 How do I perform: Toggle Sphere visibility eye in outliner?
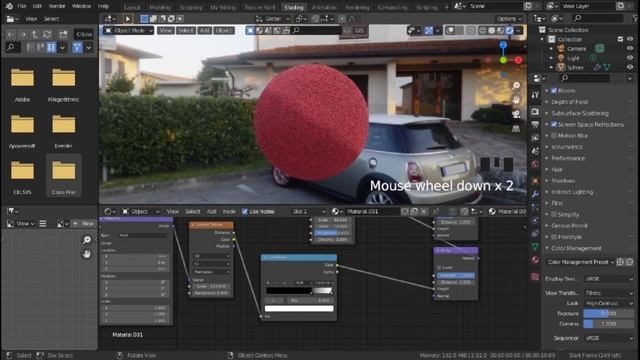point(630,67)
